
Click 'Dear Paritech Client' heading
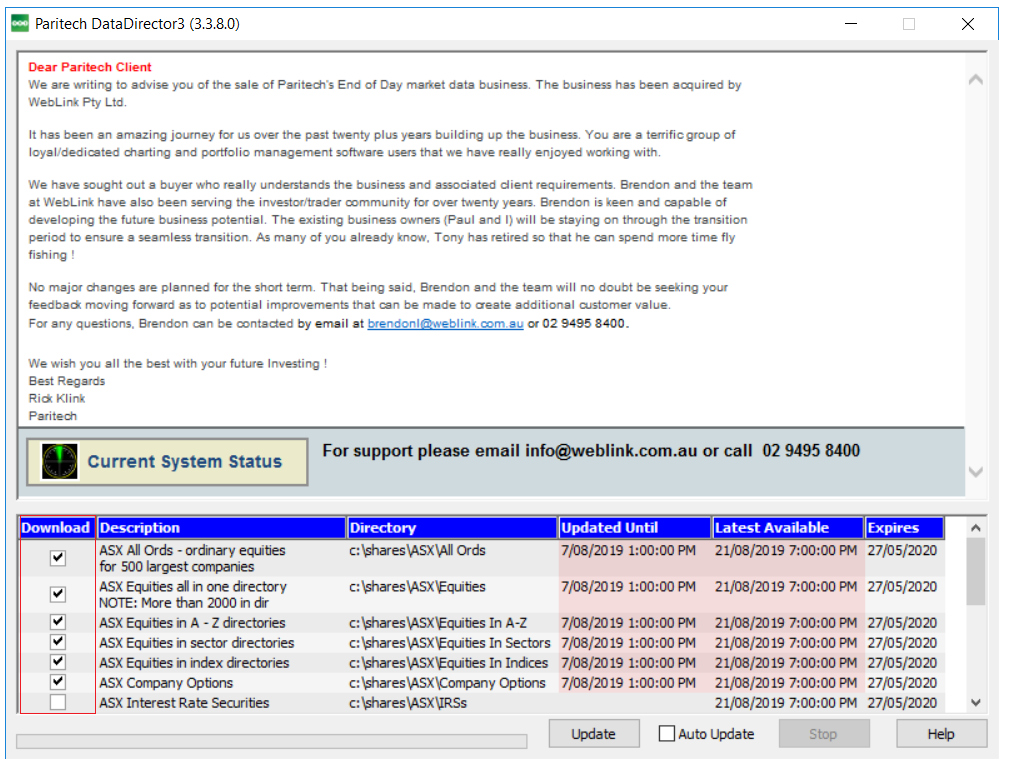(90, 67)
